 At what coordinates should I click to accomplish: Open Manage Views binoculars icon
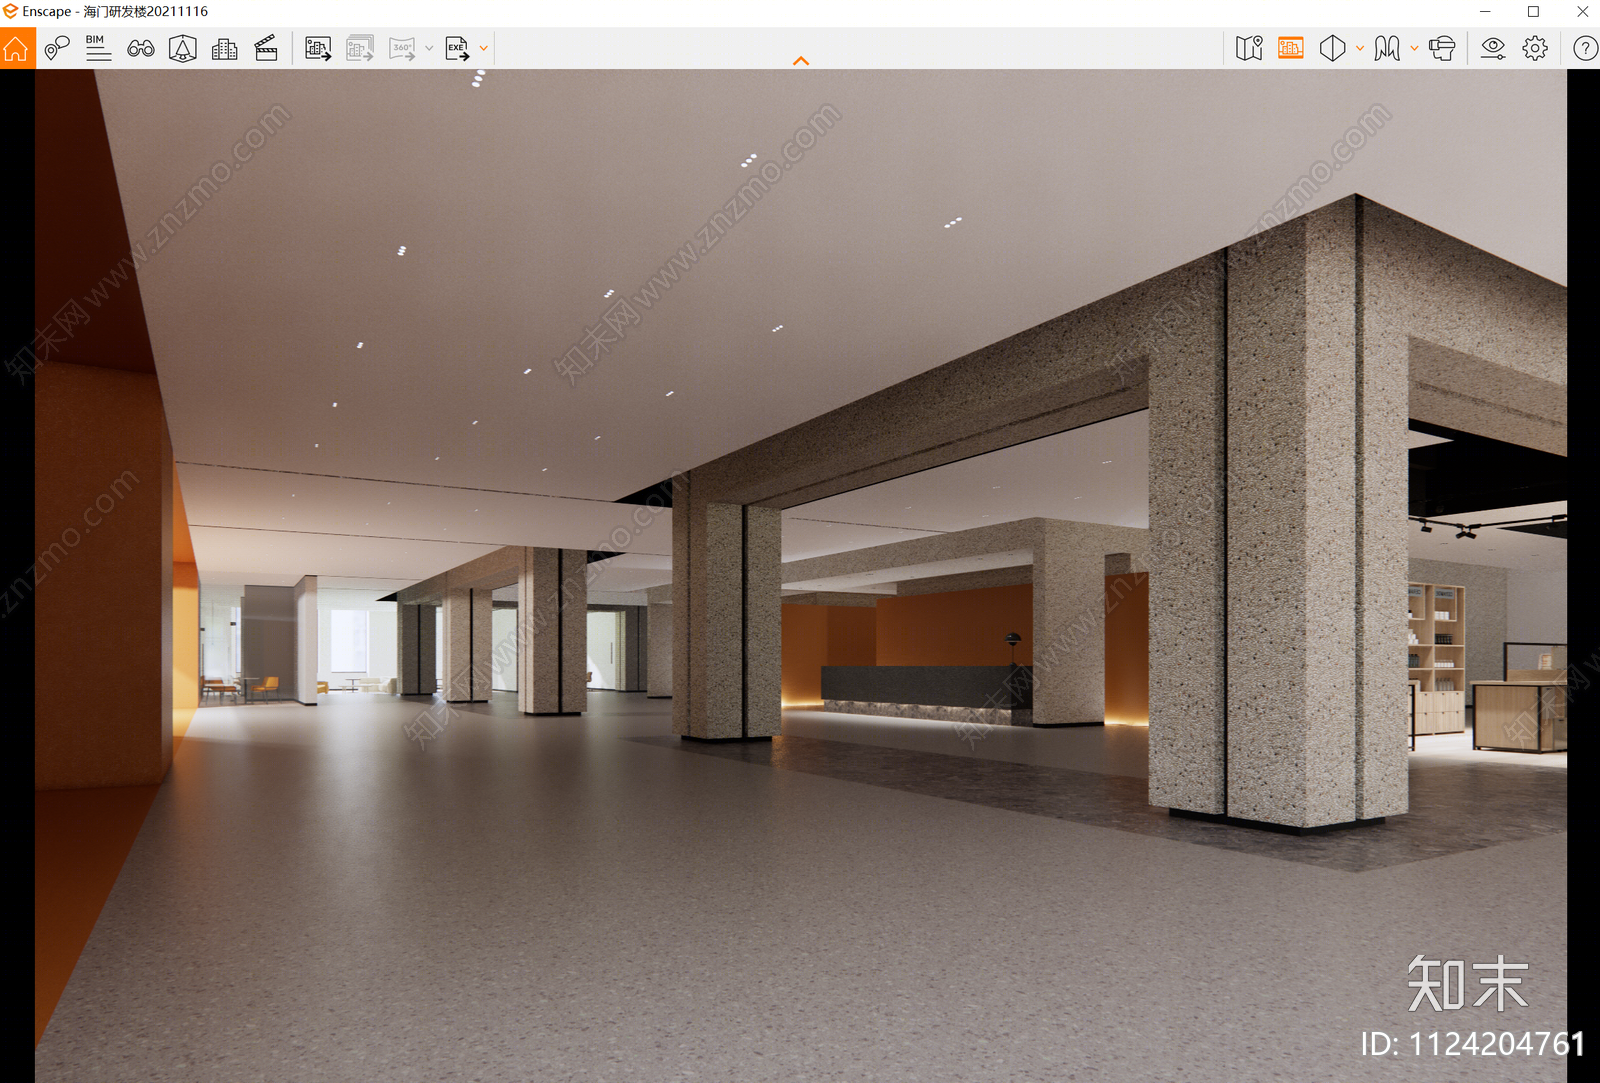point(141,48)
